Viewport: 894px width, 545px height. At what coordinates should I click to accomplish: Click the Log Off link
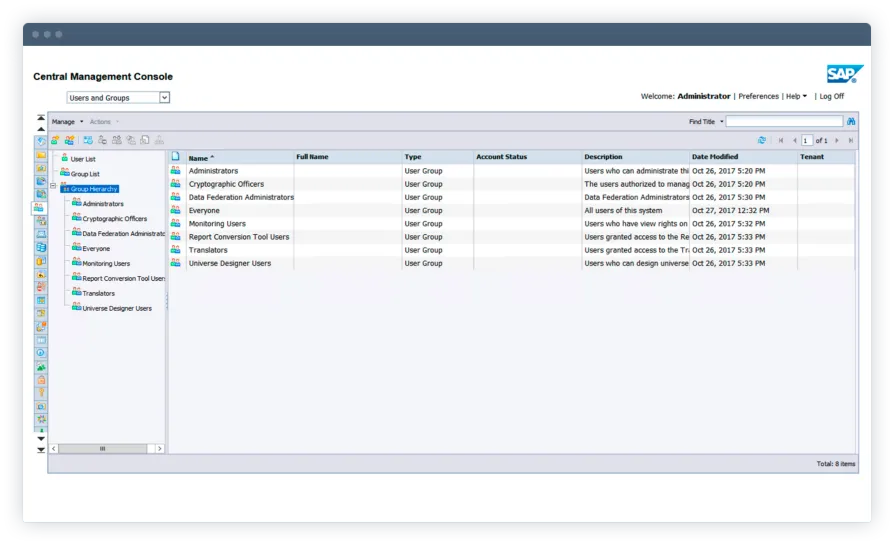tap(831, 97)
